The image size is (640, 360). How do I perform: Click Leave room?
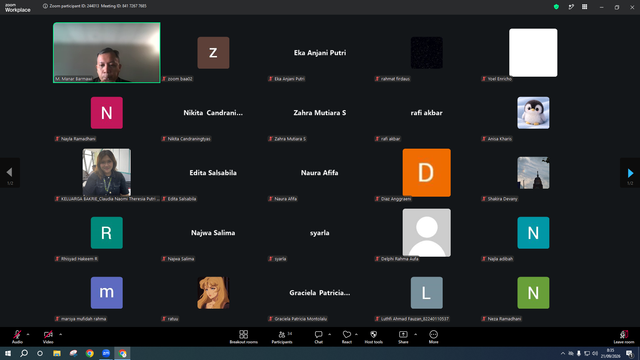(624, 337)
